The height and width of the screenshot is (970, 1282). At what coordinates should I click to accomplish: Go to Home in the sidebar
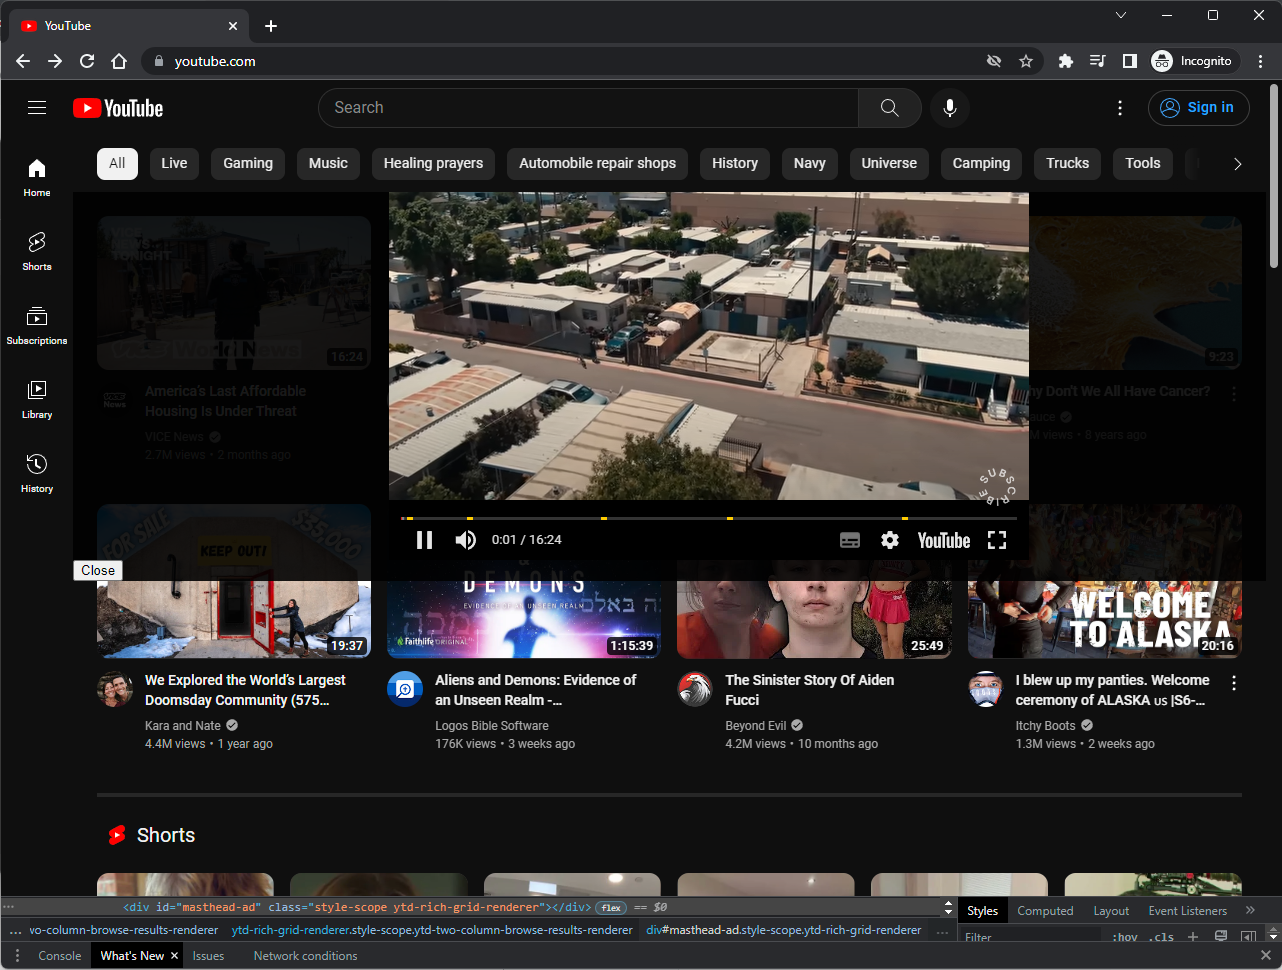(37, 177)
